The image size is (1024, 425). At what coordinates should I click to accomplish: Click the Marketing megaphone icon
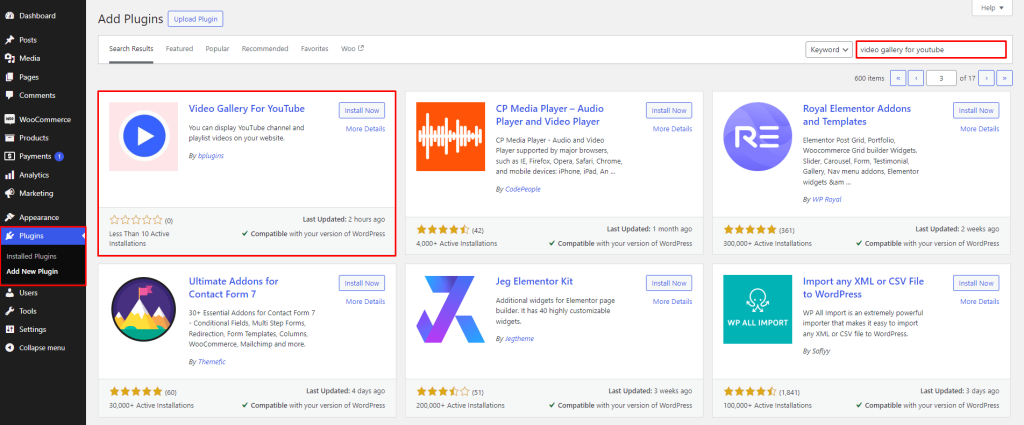pyautogui.click(x=10, y=193)
